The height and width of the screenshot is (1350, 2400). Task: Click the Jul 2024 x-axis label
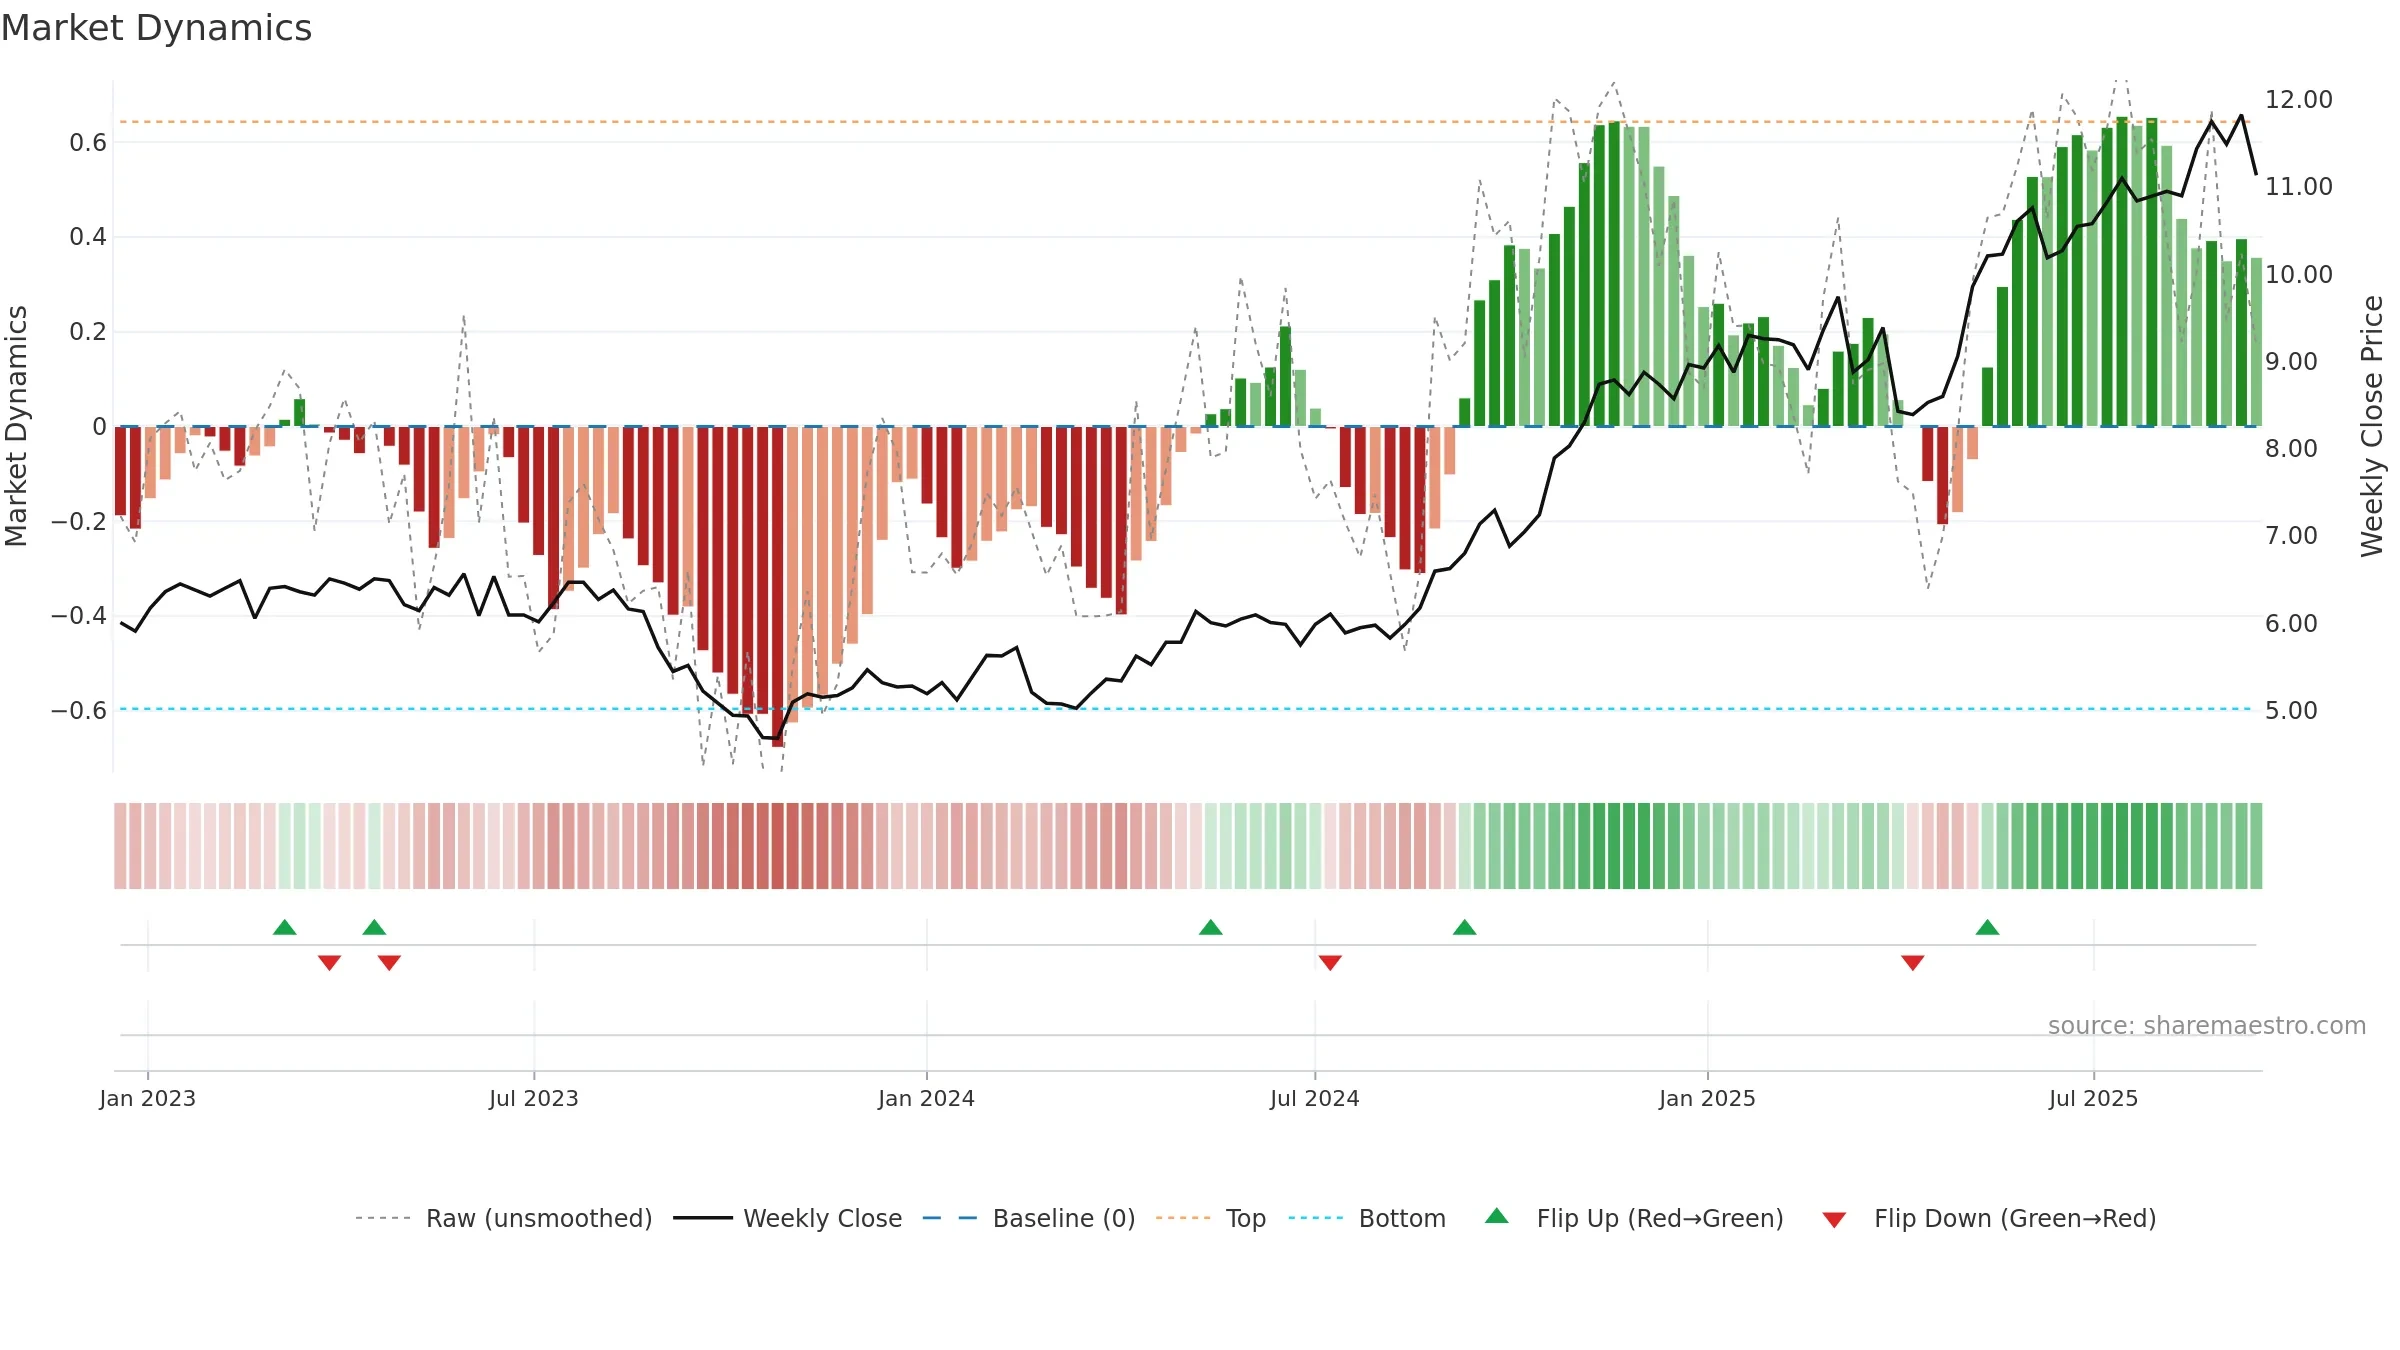[1315, 1098]
